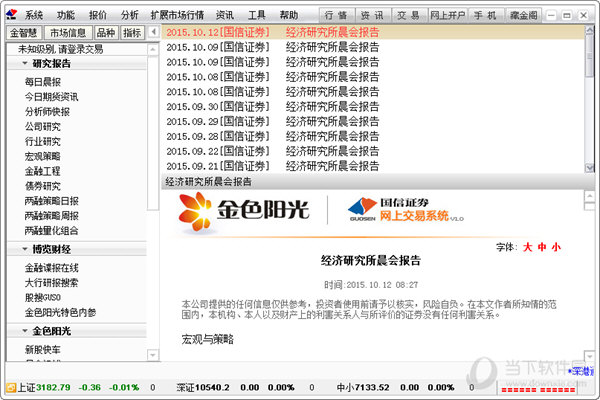Screen dimensions: 600x400
Task: Open the 资讯 menu
Action: point(225,15)
